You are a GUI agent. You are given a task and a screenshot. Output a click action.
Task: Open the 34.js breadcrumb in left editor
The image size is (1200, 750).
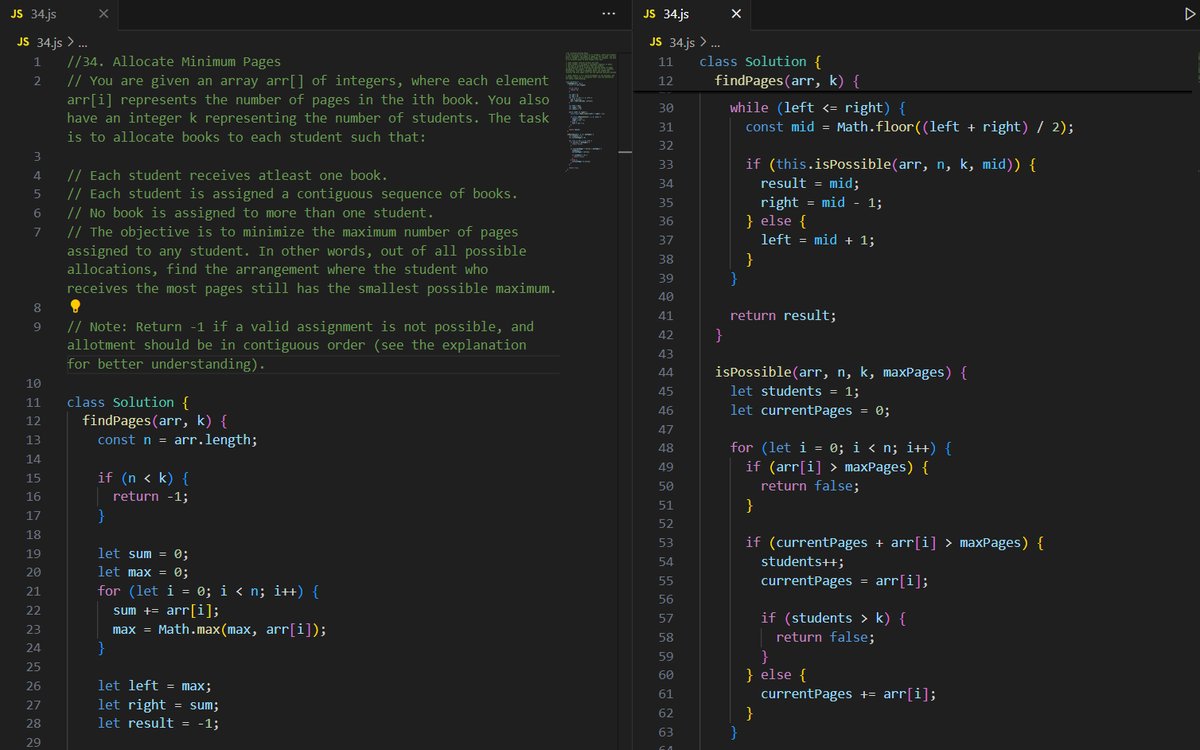49,42
